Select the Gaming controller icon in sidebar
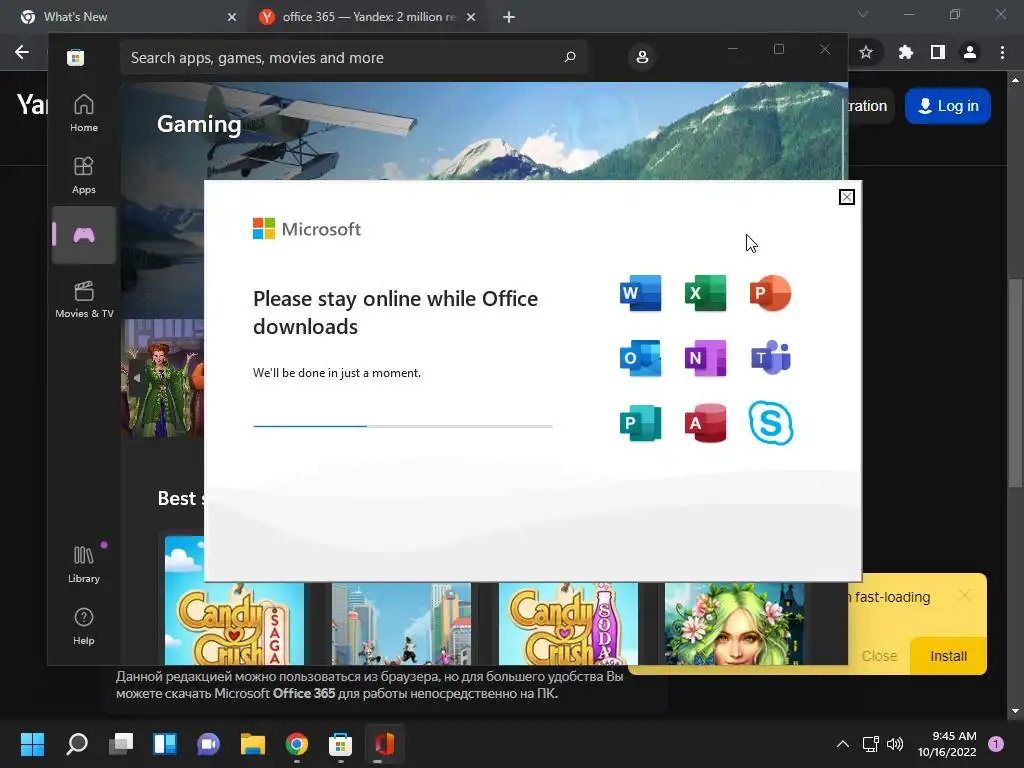The width and height of the screenshot is (1024, 768). 84,235
